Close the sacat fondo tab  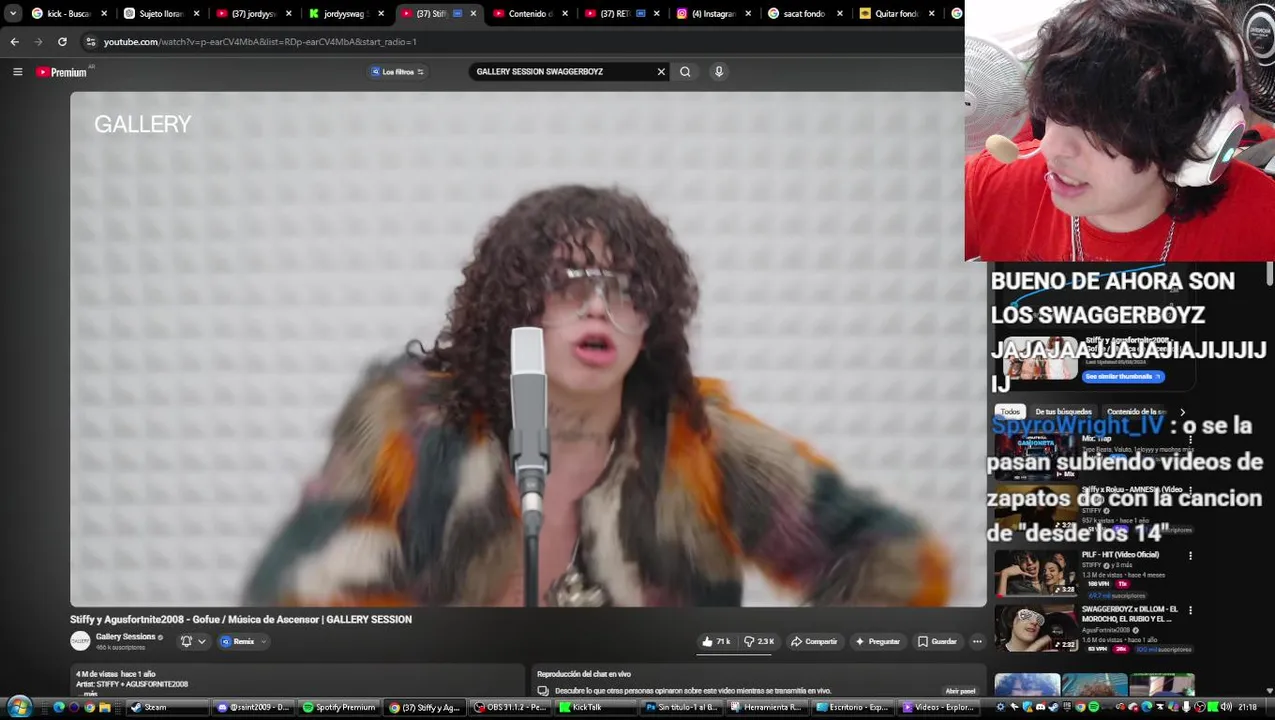tap(842, 14)
